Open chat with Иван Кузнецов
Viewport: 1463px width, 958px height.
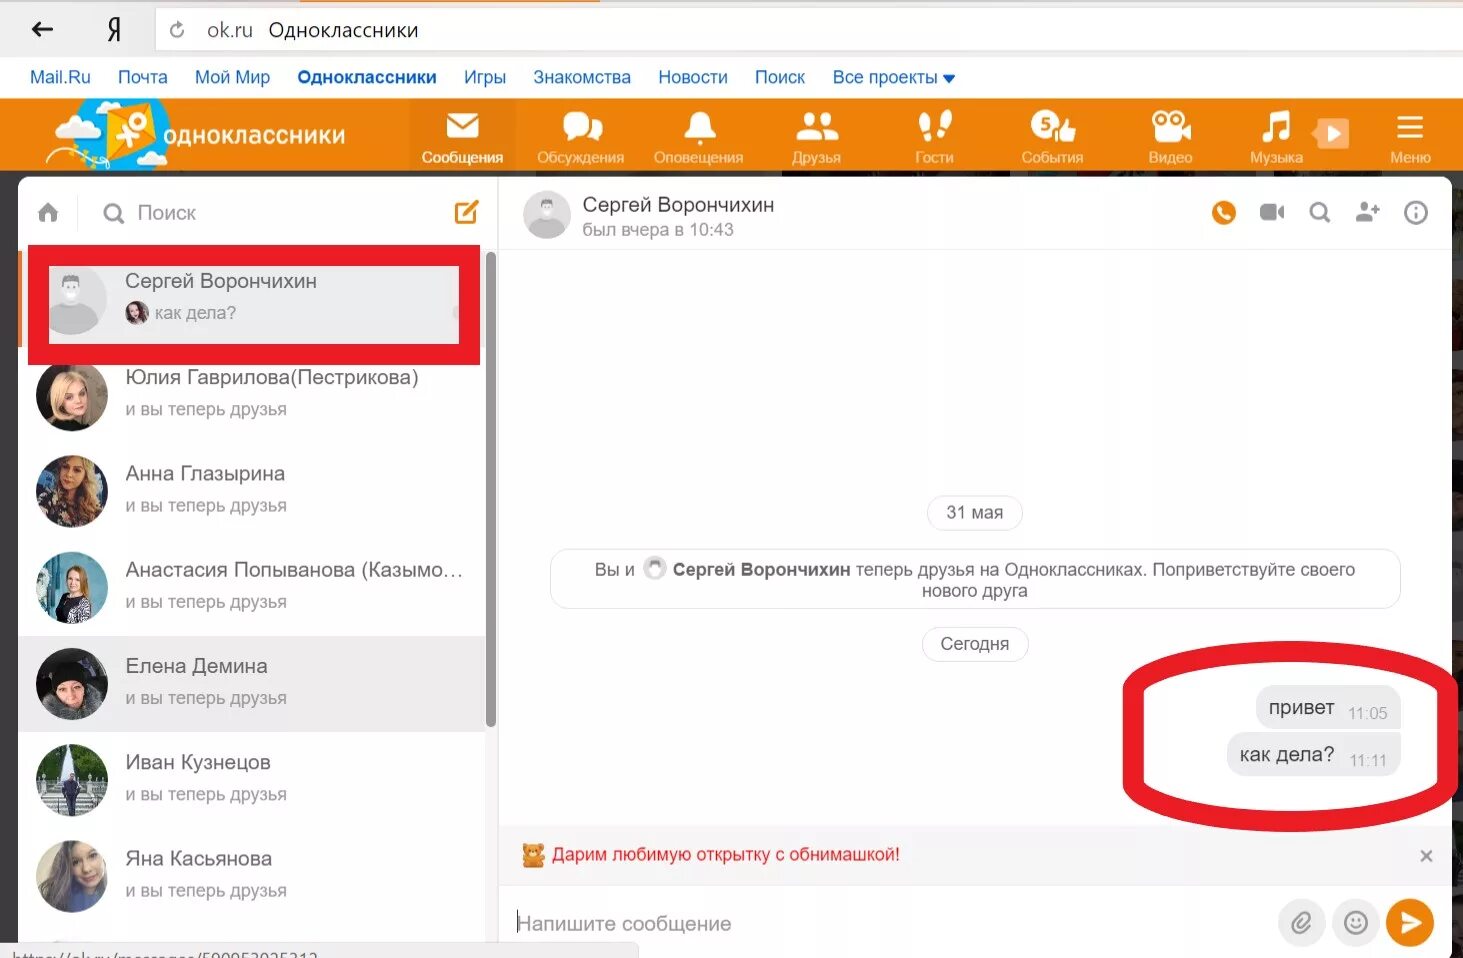[x=252, y=779]
